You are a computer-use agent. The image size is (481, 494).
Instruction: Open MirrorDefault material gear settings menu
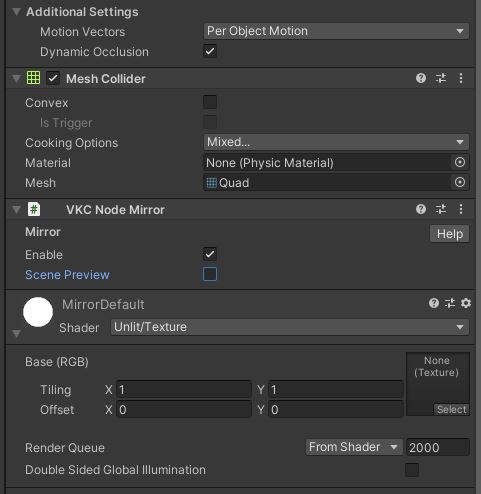tap(466, 303)
